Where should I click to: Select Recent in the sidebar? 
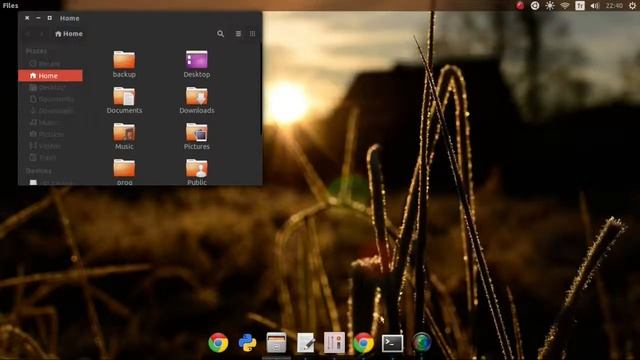point(45,64)
